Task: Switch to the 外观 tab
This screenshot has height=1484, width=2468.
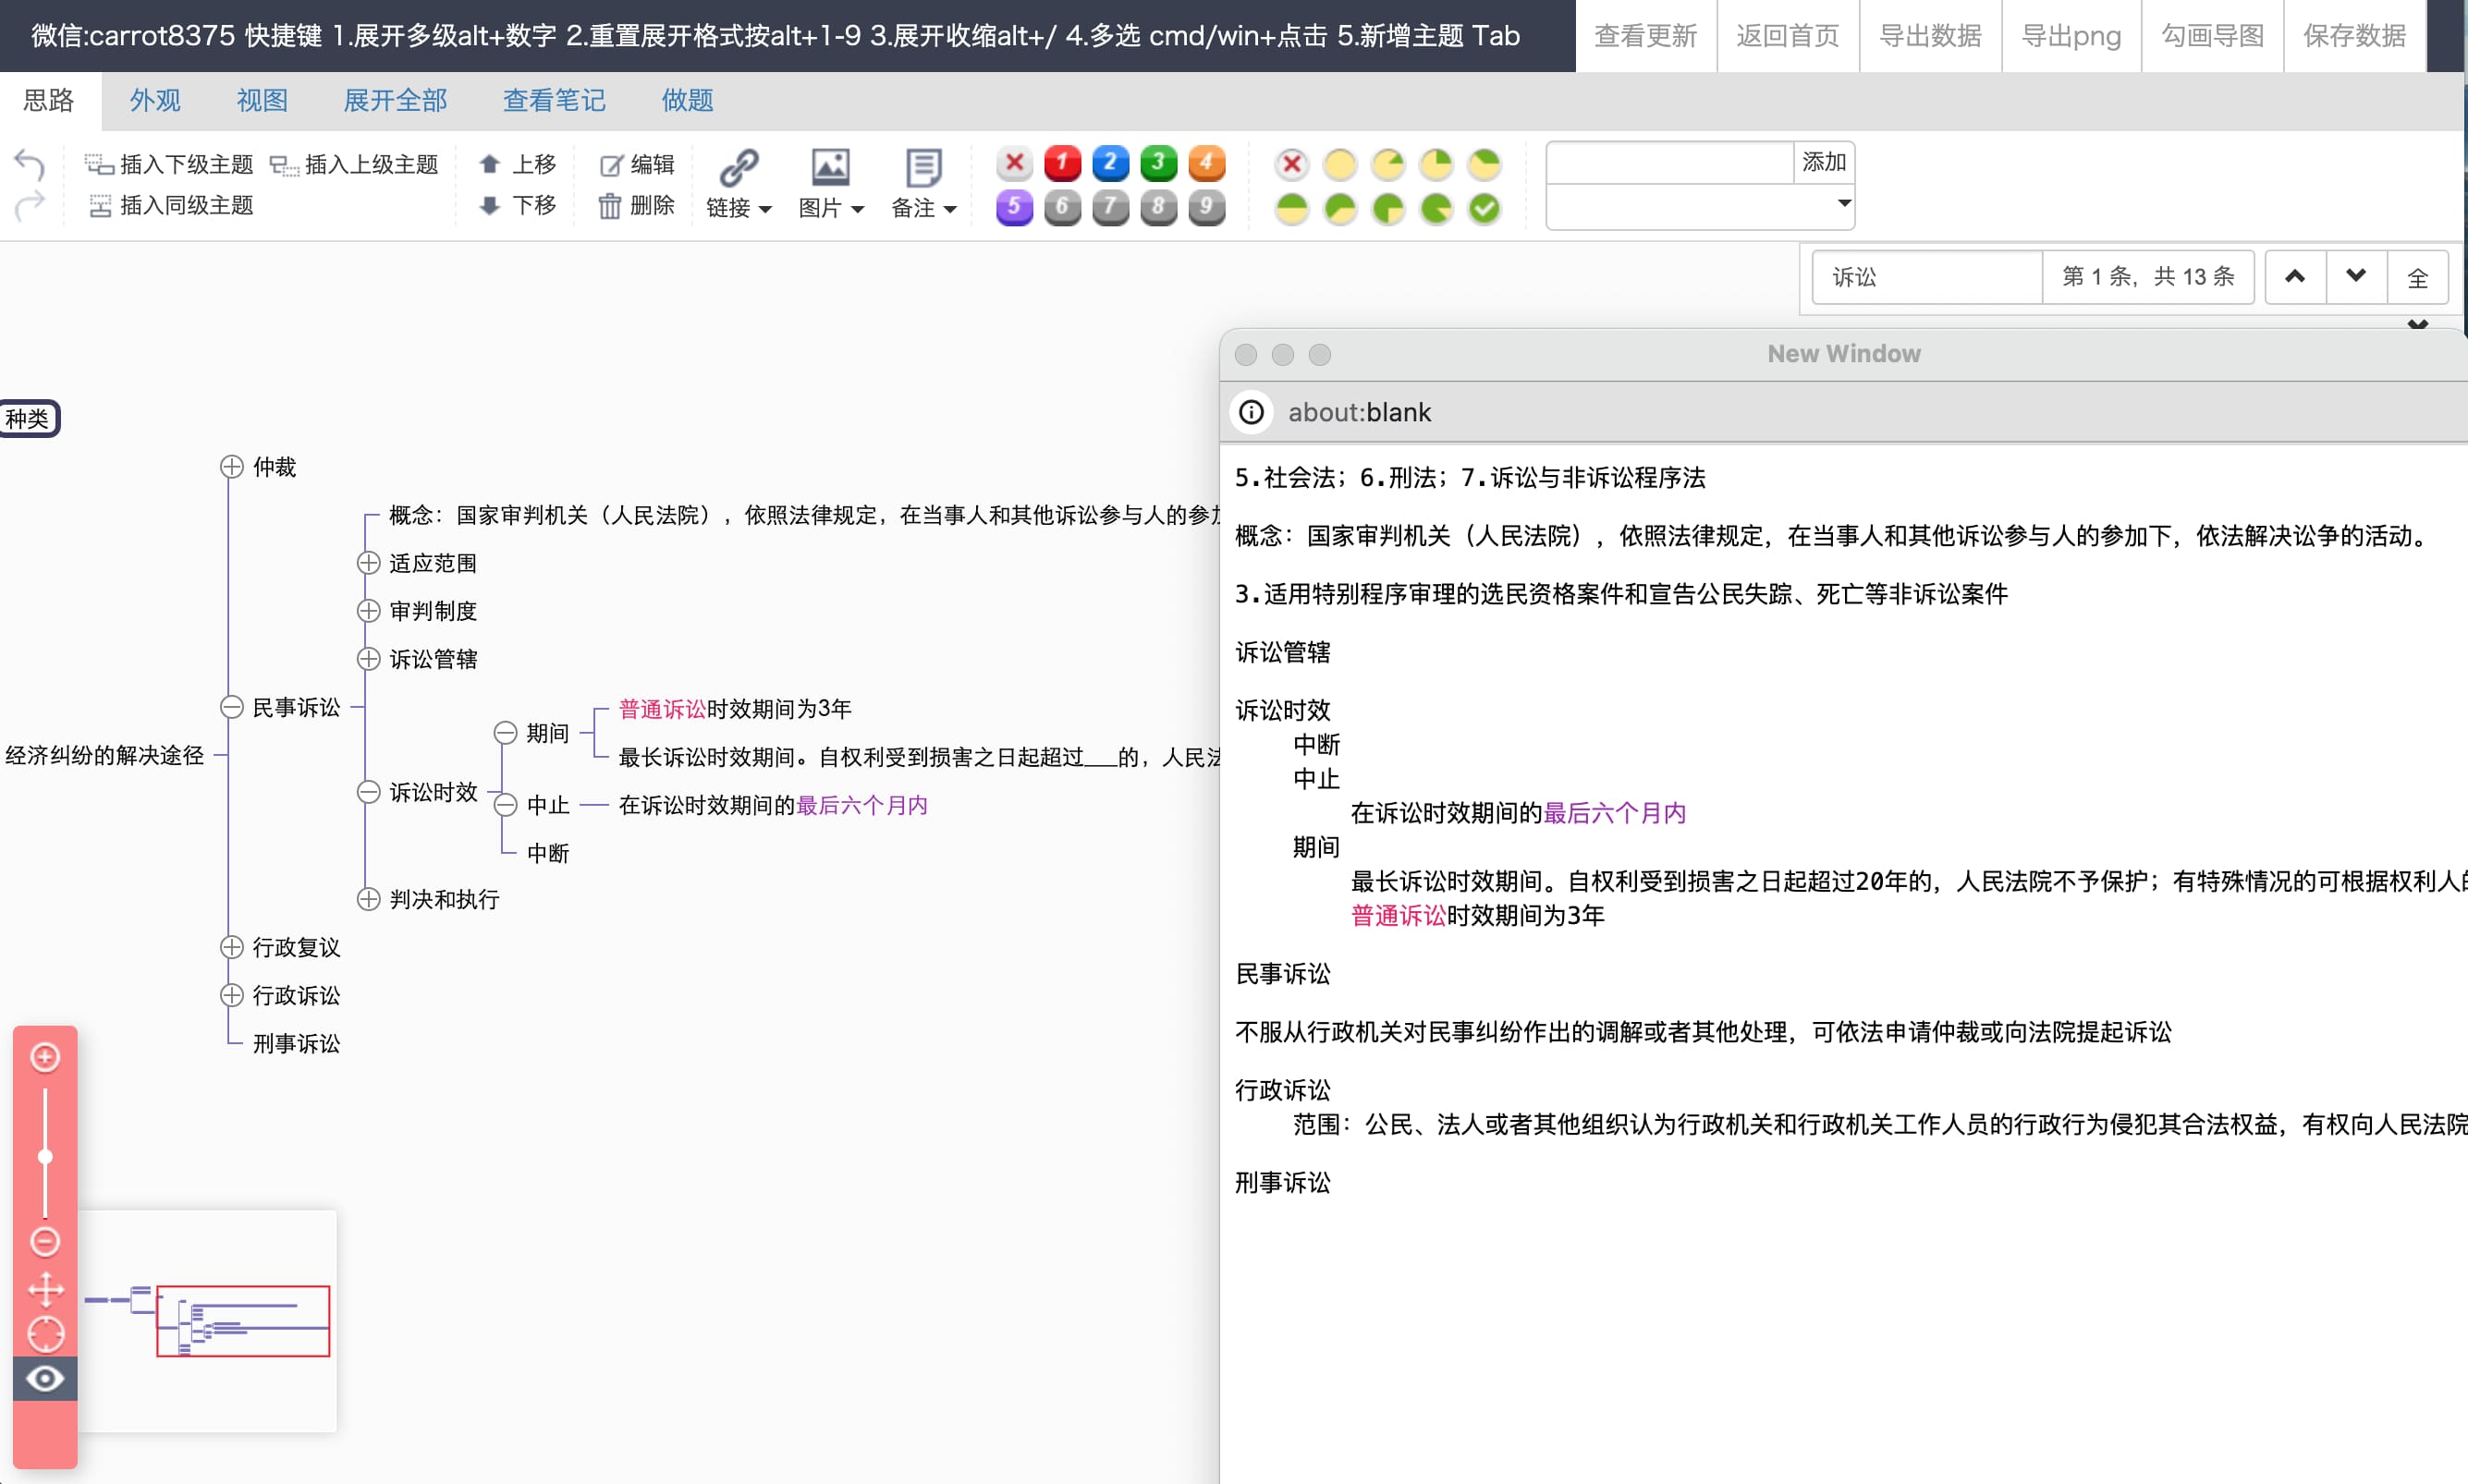Action: click(155, 100)
